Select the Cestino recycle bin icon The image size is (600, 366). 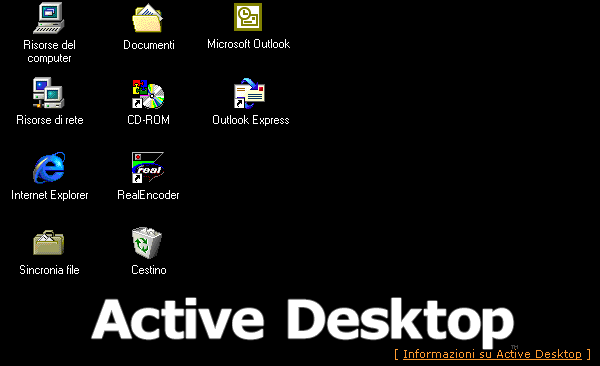tap(147, 243)
